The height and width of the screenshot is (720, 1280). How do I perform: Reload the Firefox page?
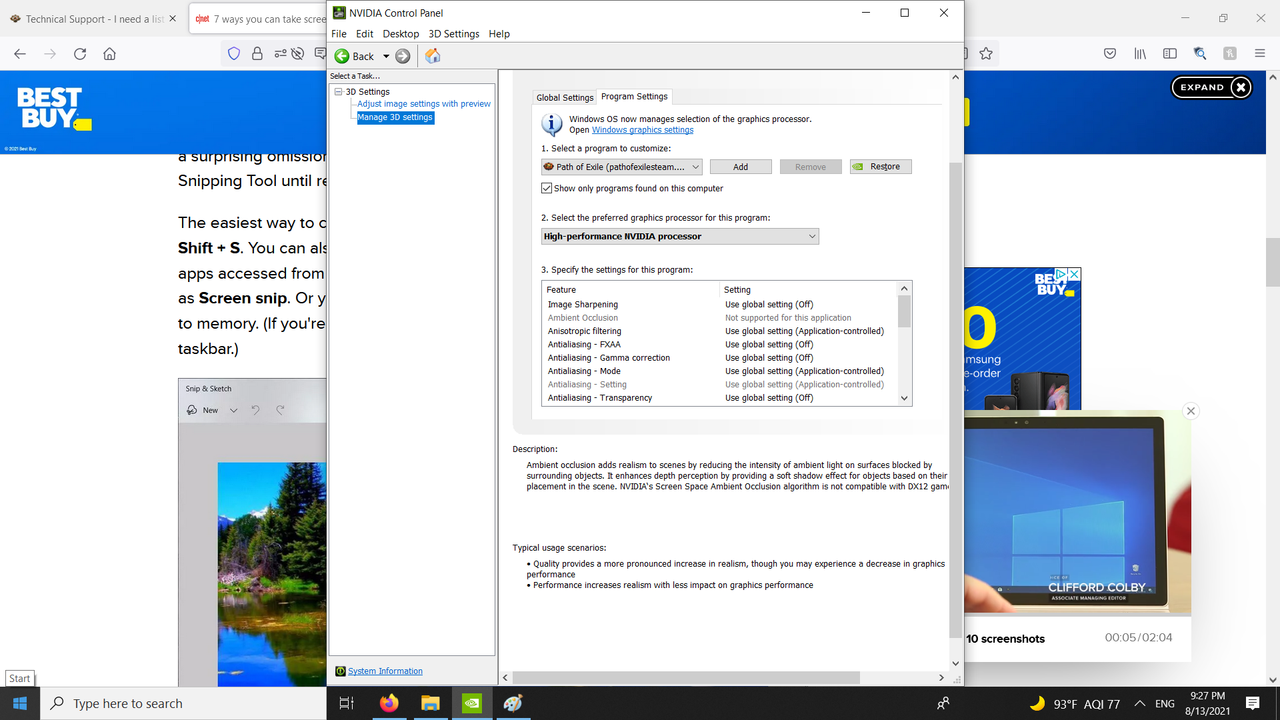[80, 54]
